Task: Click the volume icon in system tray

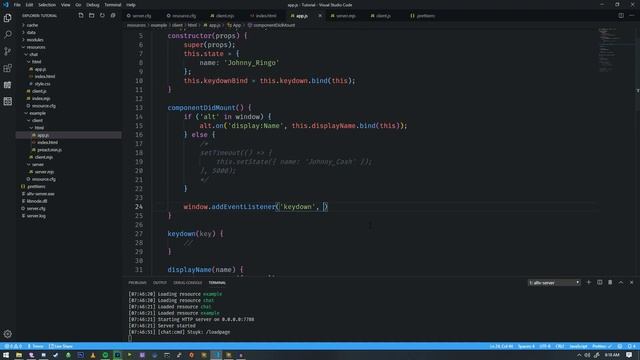Action: [587, 355]
